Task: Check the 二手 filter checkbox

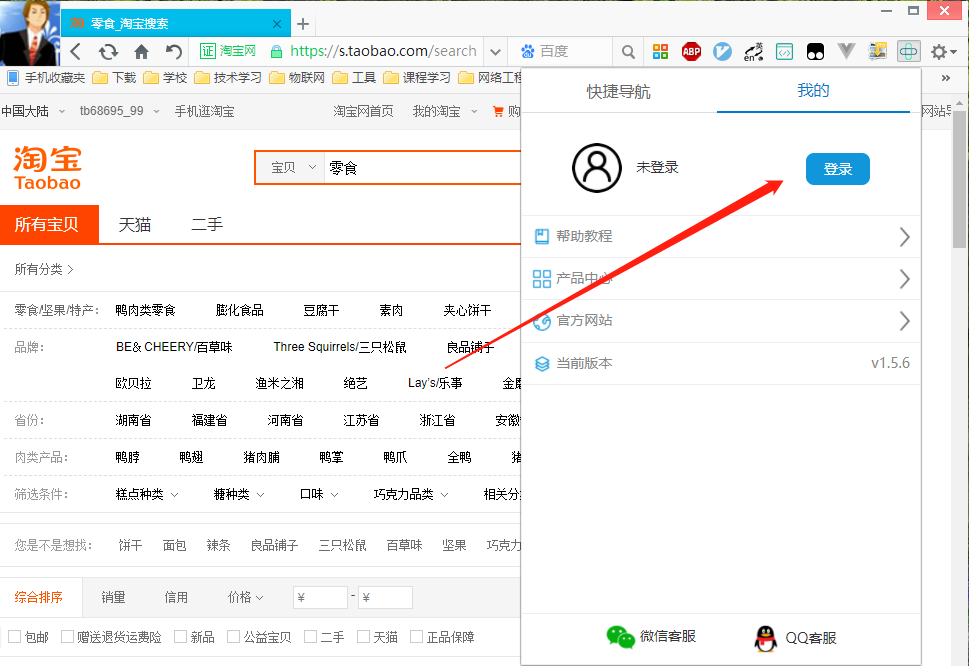Action: coord(310,636)
